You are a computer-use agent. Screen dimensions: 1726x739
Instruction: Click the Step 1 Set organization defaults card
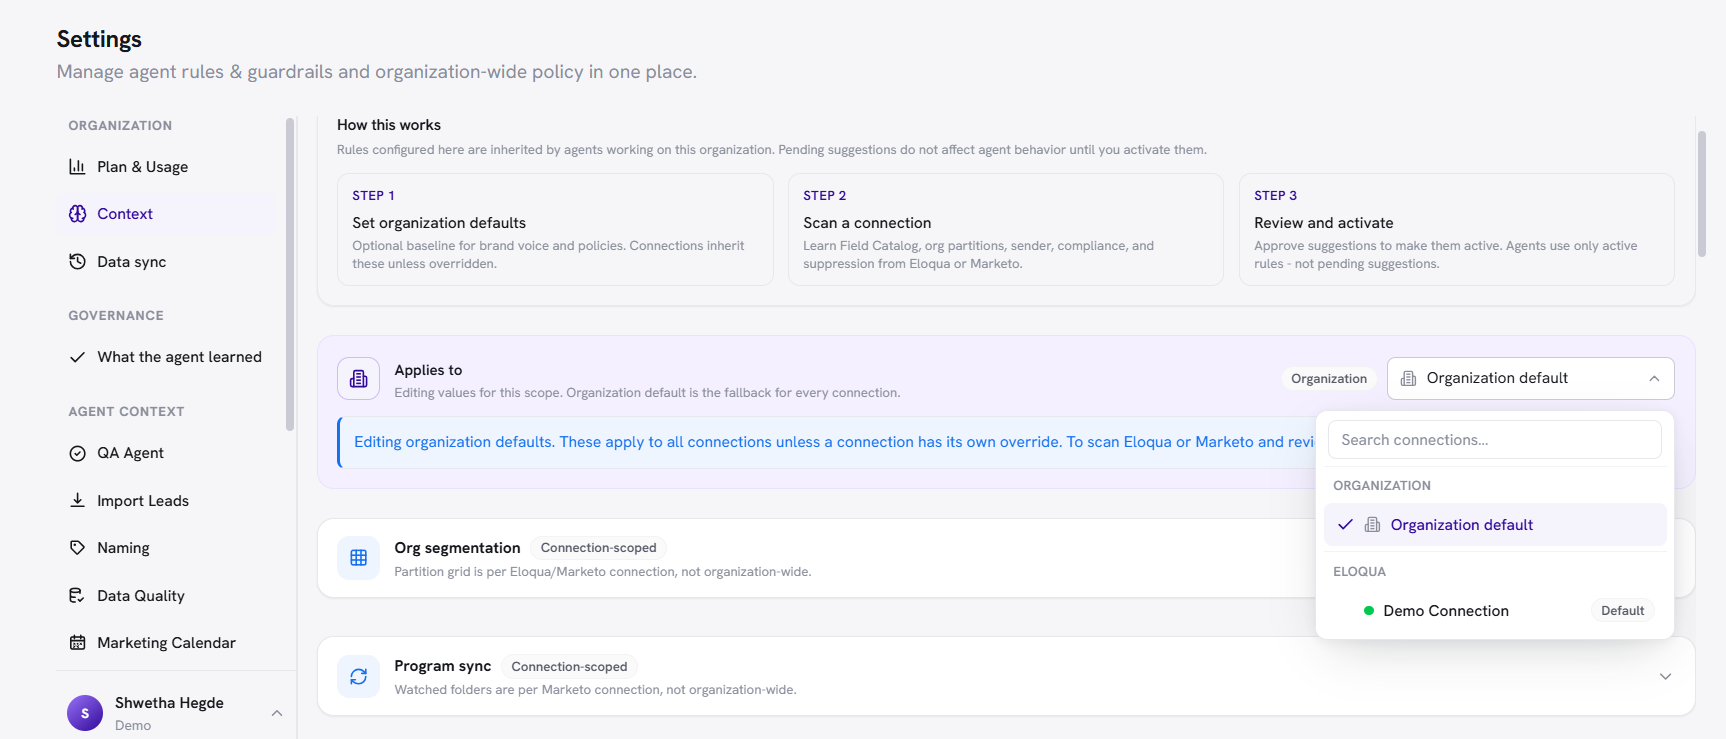pos(555,230)
